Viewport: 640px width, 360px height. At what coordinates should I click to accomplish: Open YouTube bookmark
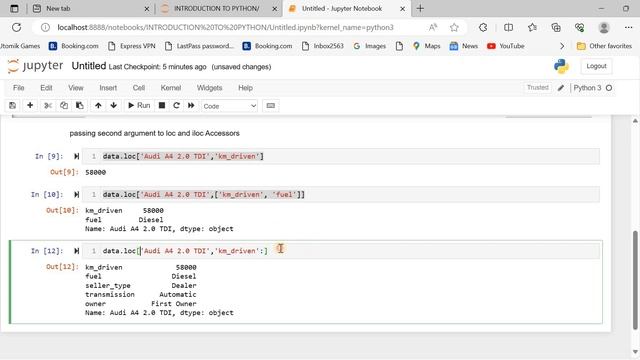pyautogui.click(x=506, y=46)
